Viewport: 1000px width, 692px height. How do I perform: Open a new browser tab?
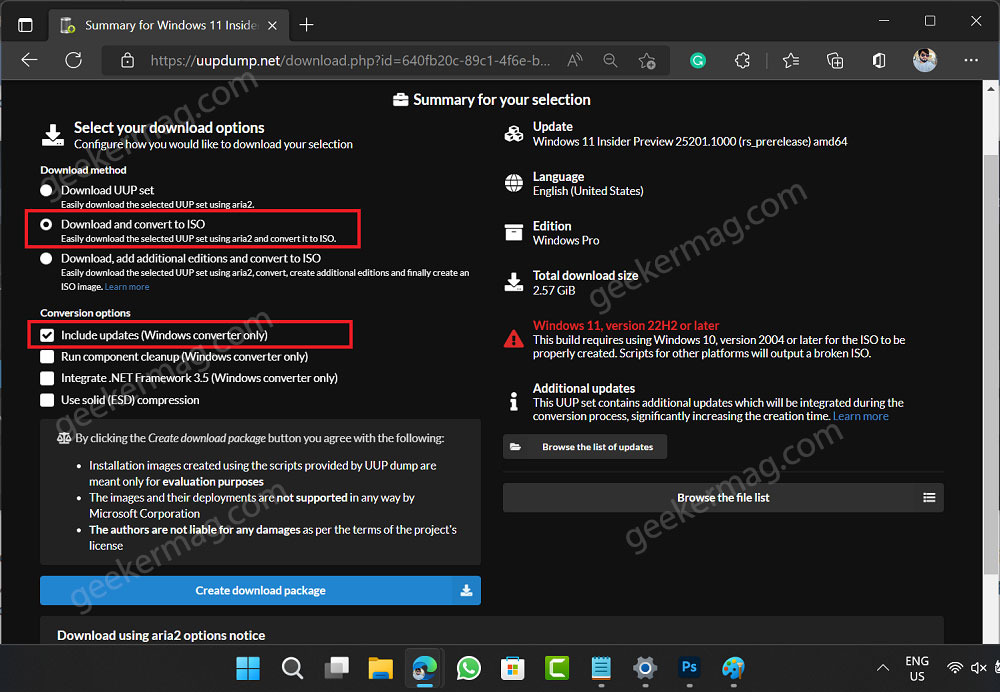pos(306,25)
